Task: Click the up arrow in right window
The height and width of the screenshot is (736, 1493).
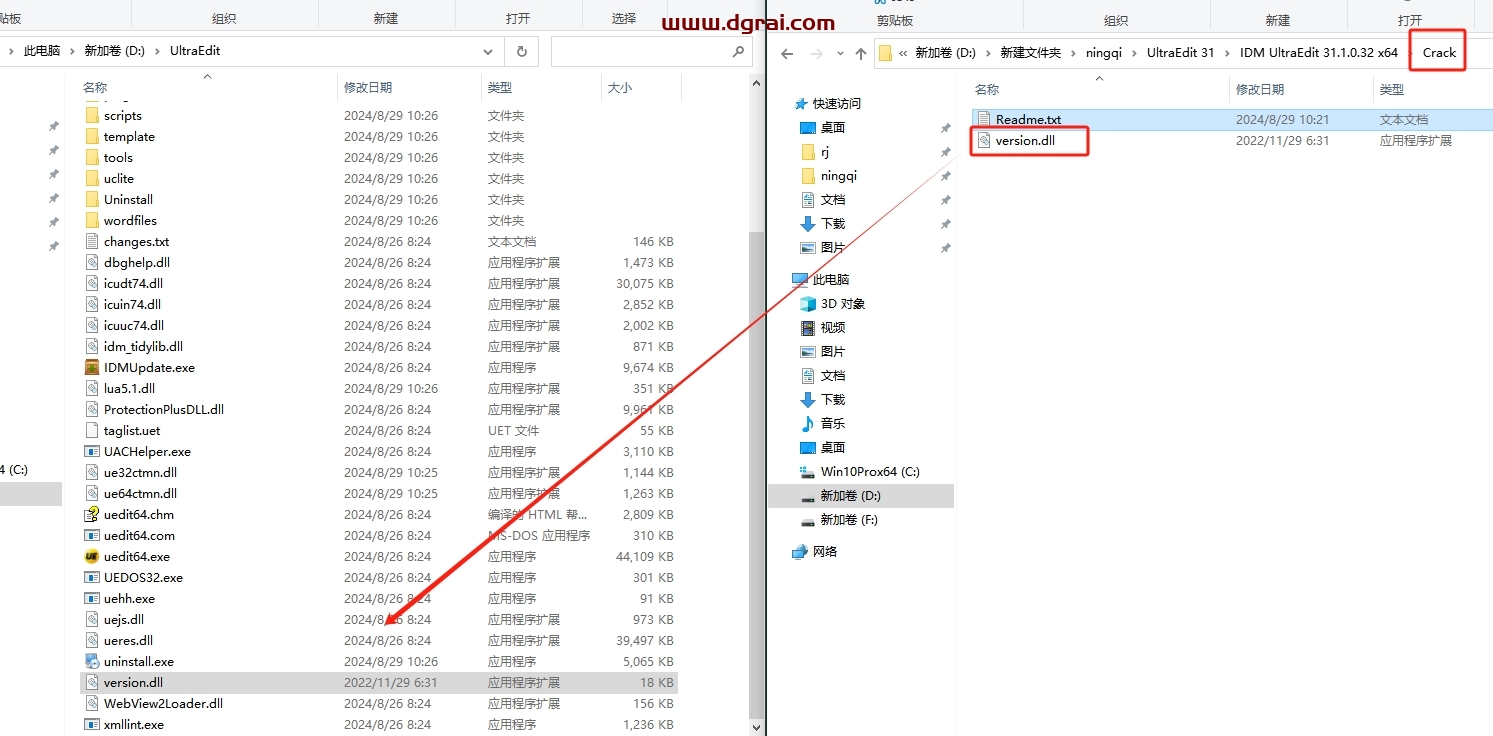Action: click(860, 54)
